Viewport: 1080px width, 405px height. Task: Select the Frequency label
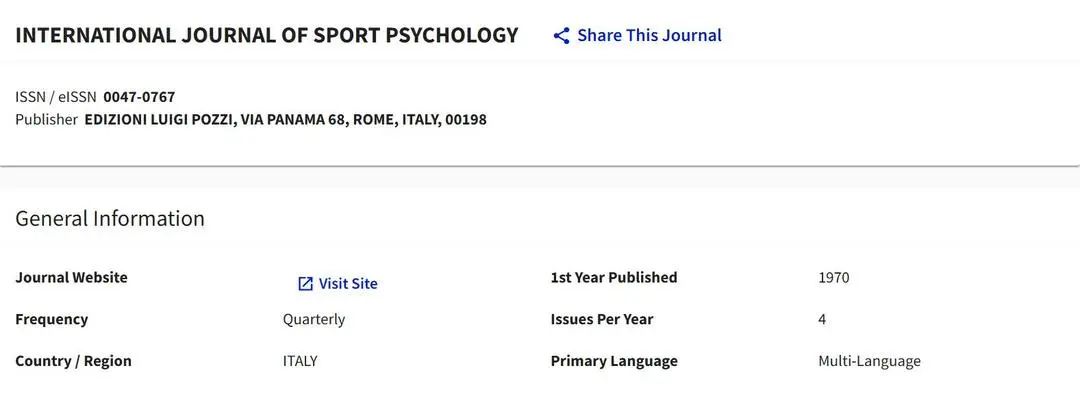pos(52,320)
